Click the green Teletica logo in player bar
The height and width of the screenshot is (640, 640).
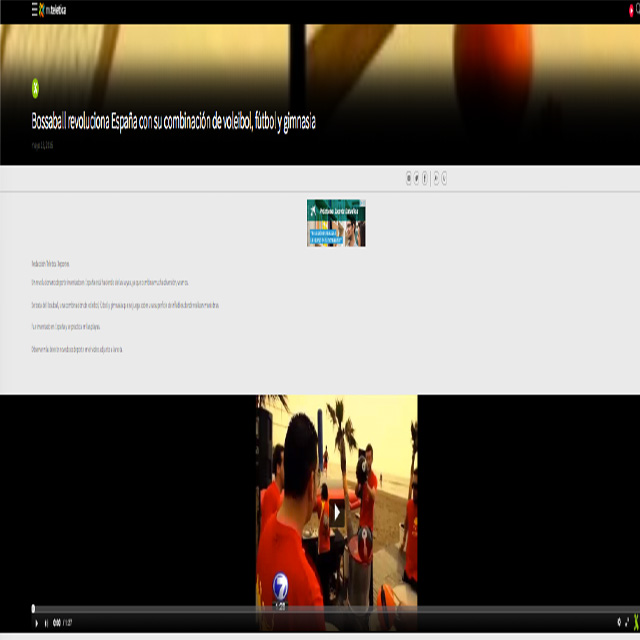[636, 622]
